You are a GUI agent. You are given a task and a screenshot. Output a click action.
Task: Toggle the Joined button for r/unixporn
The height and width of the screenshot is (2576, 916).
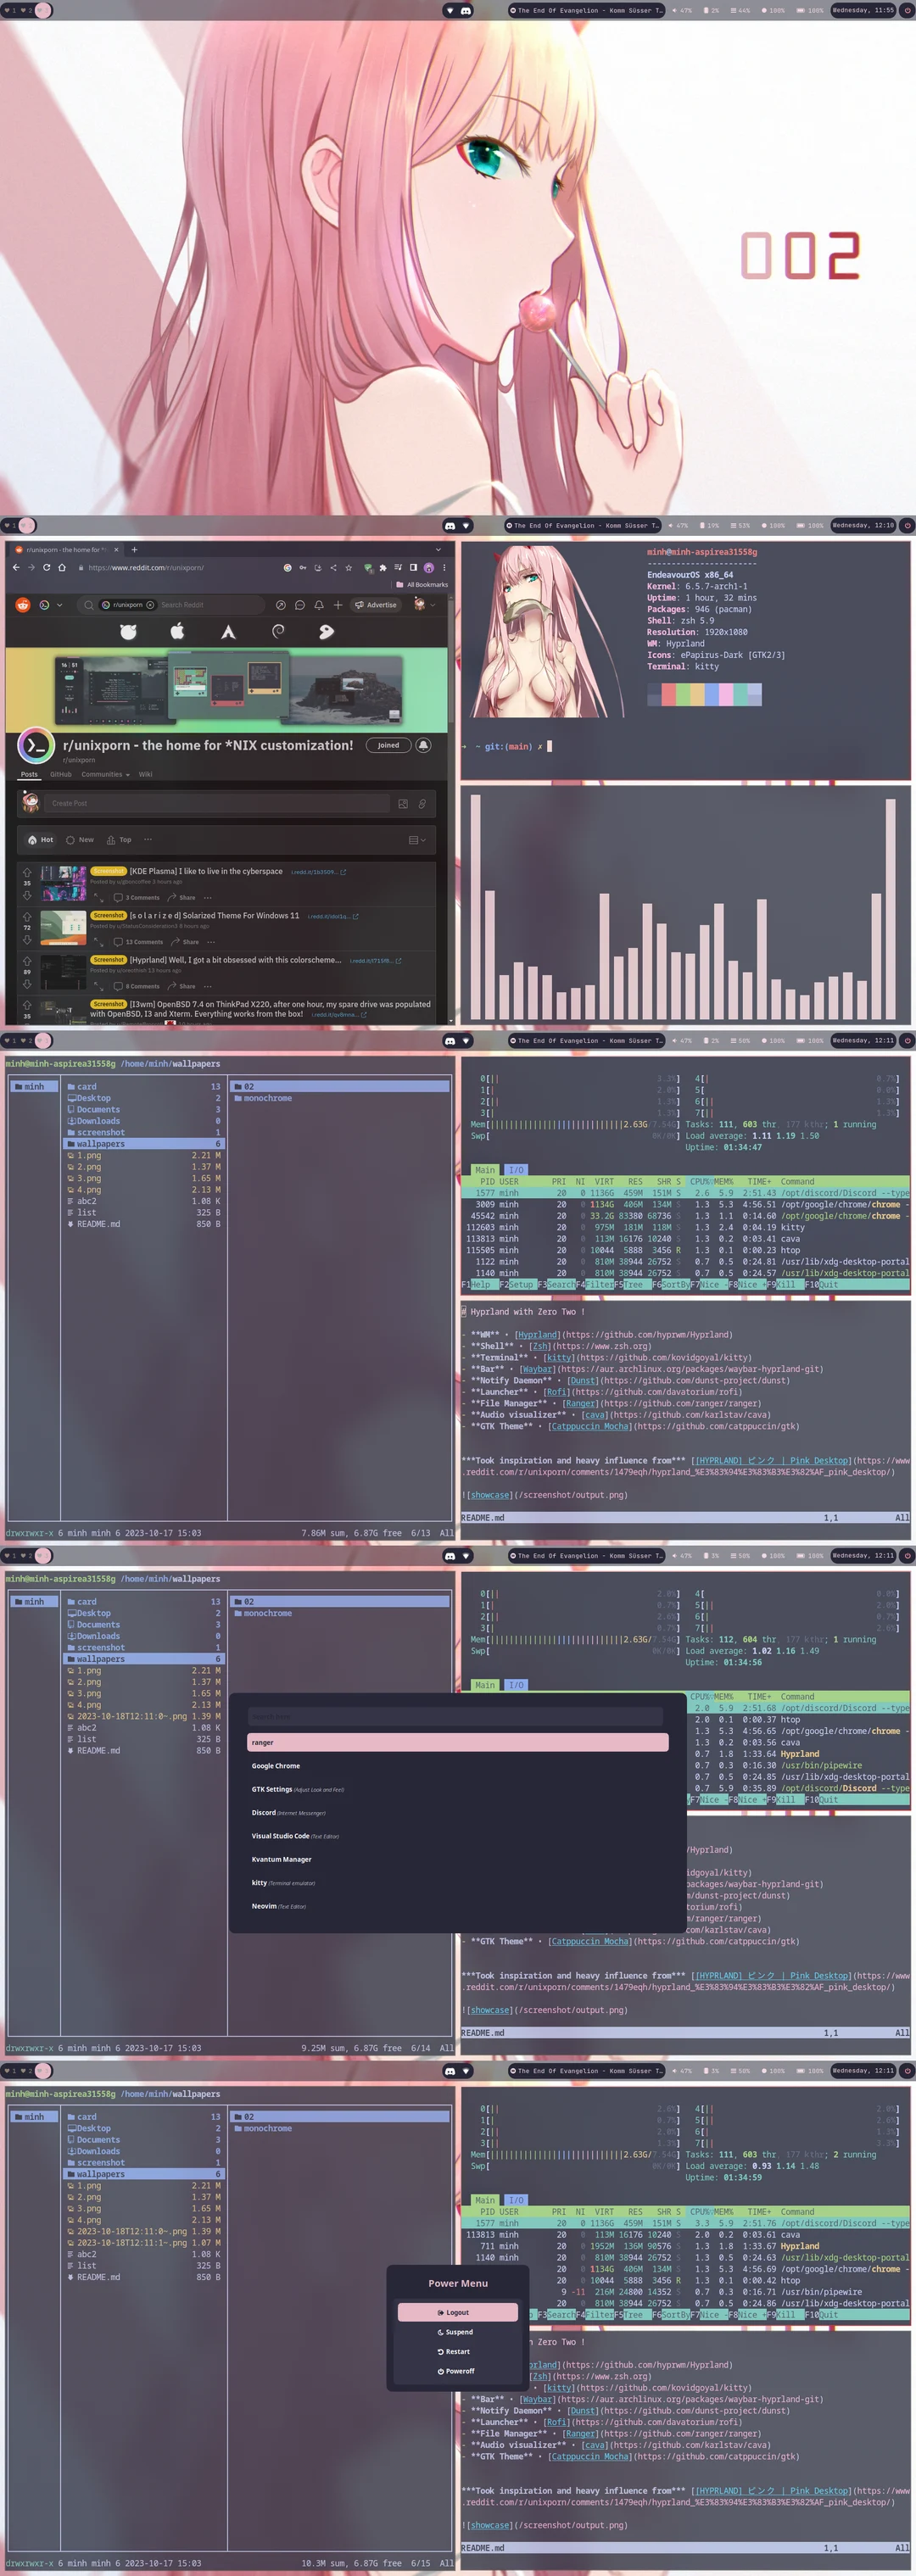point(388,745)
